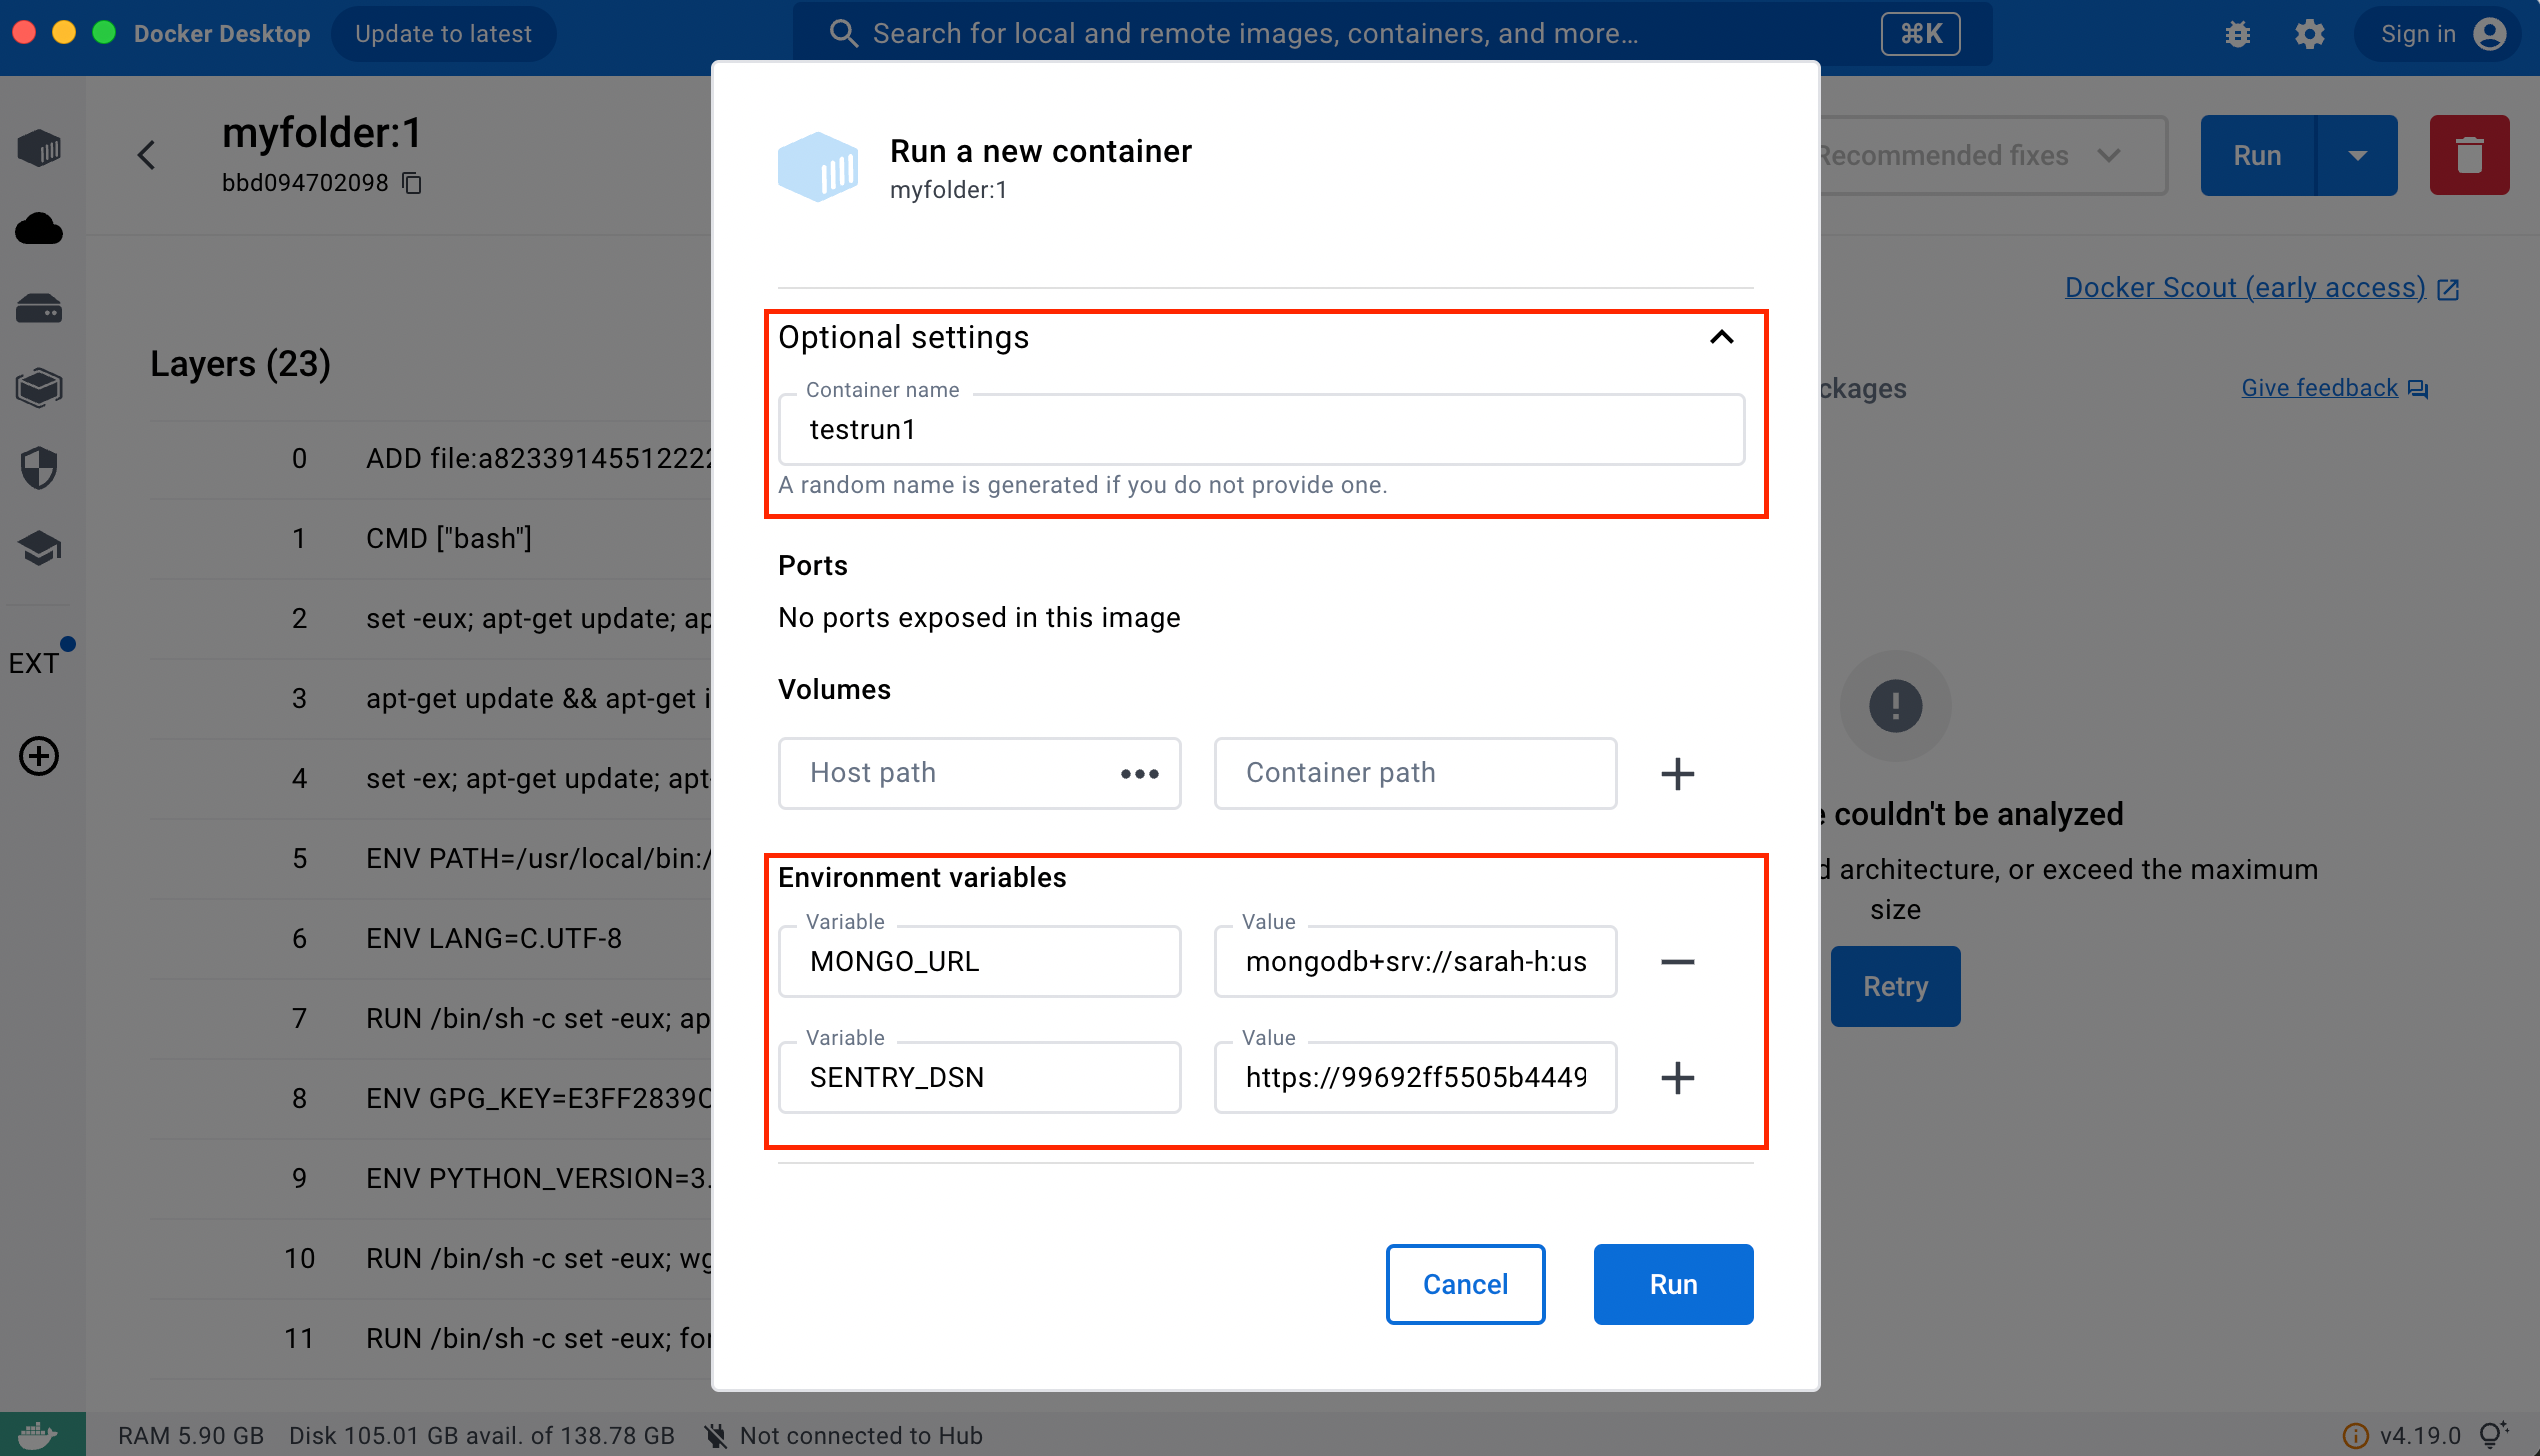Click the troubleshoot bug icon
The width and height of the screenshot is (2540, 1456).
click(2238, 34)
